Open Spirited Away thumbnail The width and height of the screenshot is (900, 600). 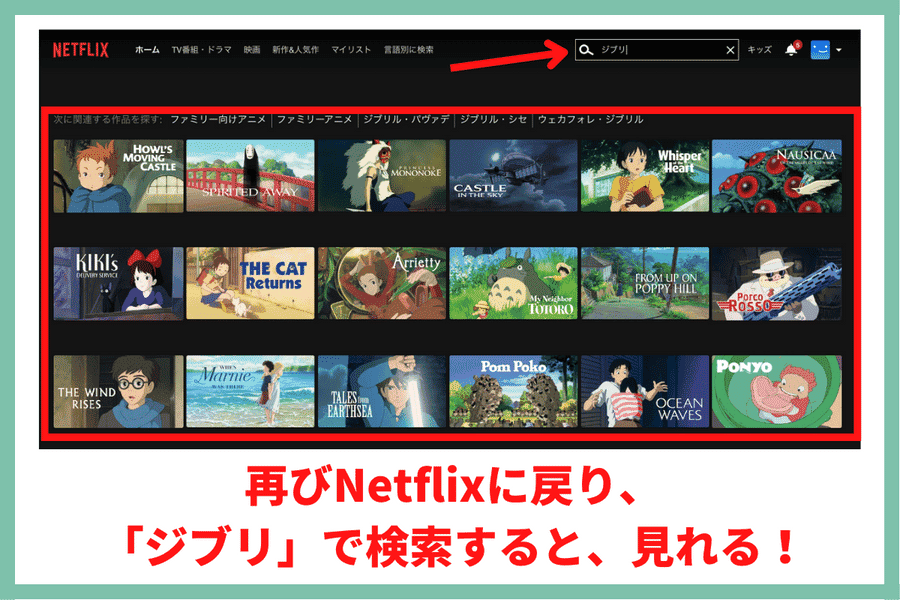(x=250, y=176)
